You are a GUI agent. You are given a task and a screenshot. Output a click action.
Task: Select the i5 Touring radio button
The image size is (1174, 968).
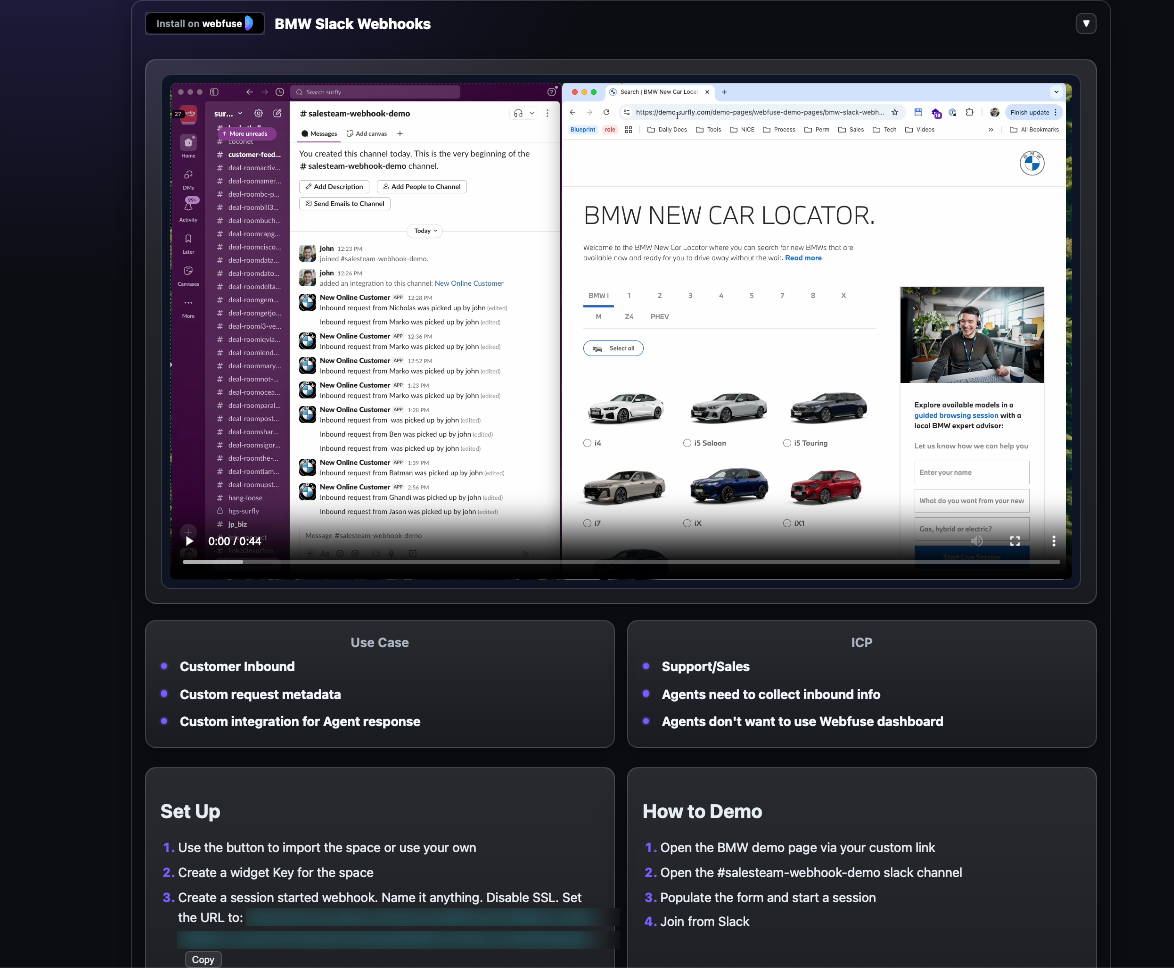pos(787,443)
